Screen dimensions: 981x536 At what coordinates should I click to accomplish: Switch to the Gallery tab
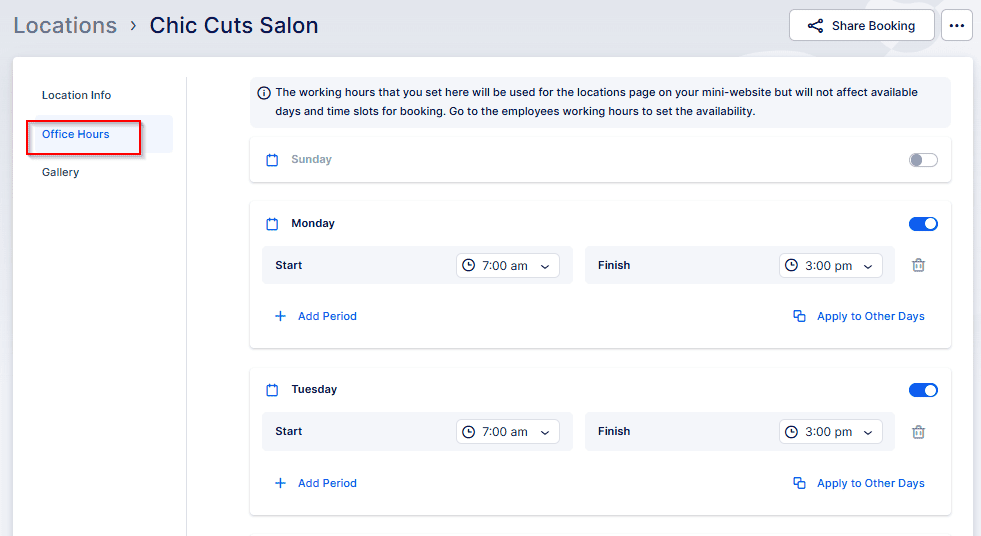(60, 172)
